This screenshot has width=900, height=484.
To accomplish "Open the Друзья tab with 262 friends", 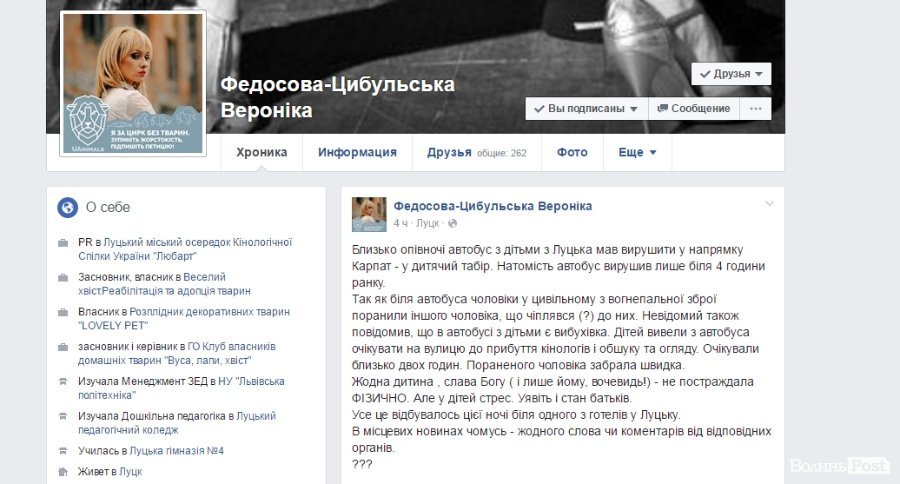I will click(476, 152).
